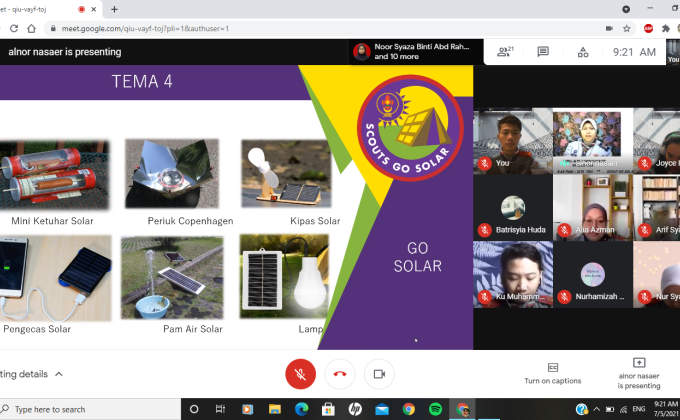Open ENG language indicator in tray
This screenshot has height=420, width=680.
pyautogui.click(x=639, y=409)
